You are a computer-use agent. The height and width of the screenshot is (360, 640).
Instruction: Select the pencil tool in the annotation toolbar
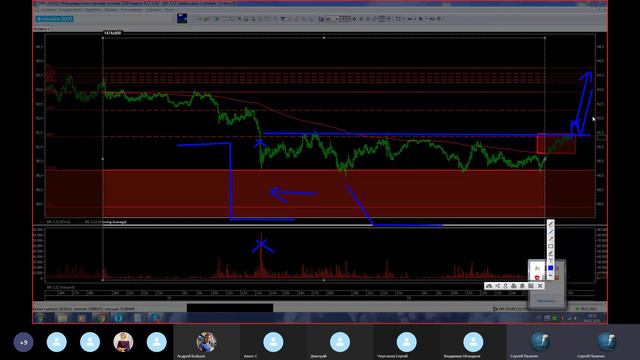click(551, 224)
